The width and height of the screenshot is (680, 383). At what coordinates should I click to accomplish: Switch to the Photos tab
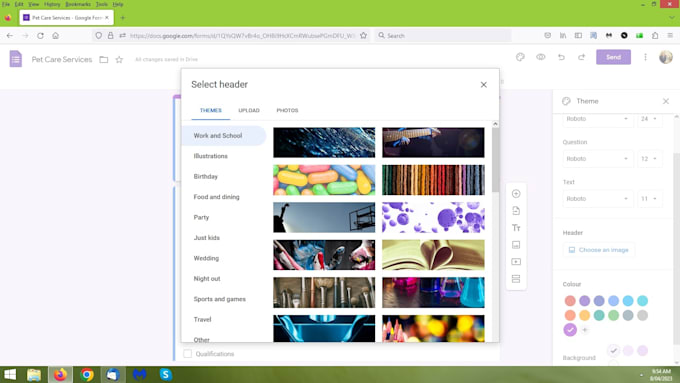click(287, 110)
